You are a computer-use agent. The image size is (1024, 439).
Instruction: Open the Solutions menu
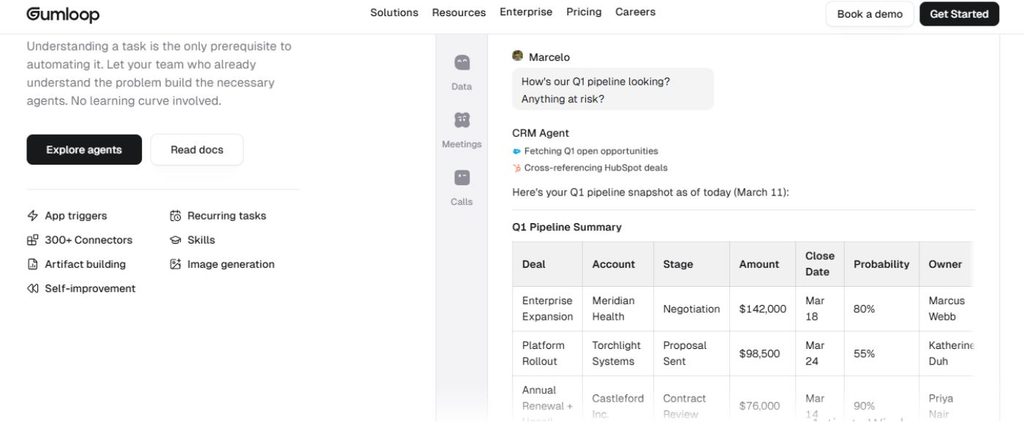[x=394, y=12]
